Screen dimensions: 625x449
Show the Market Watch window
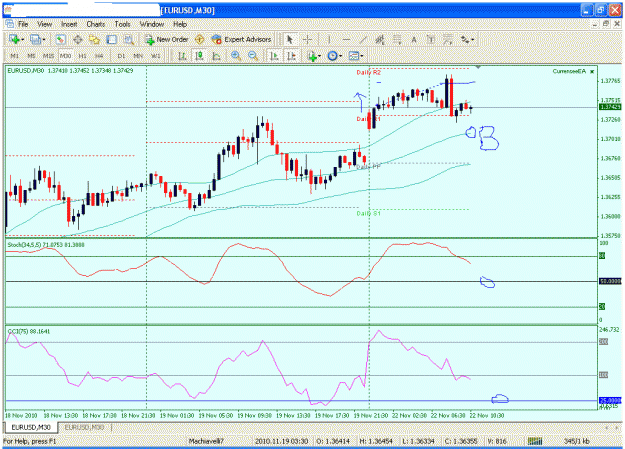60,39
